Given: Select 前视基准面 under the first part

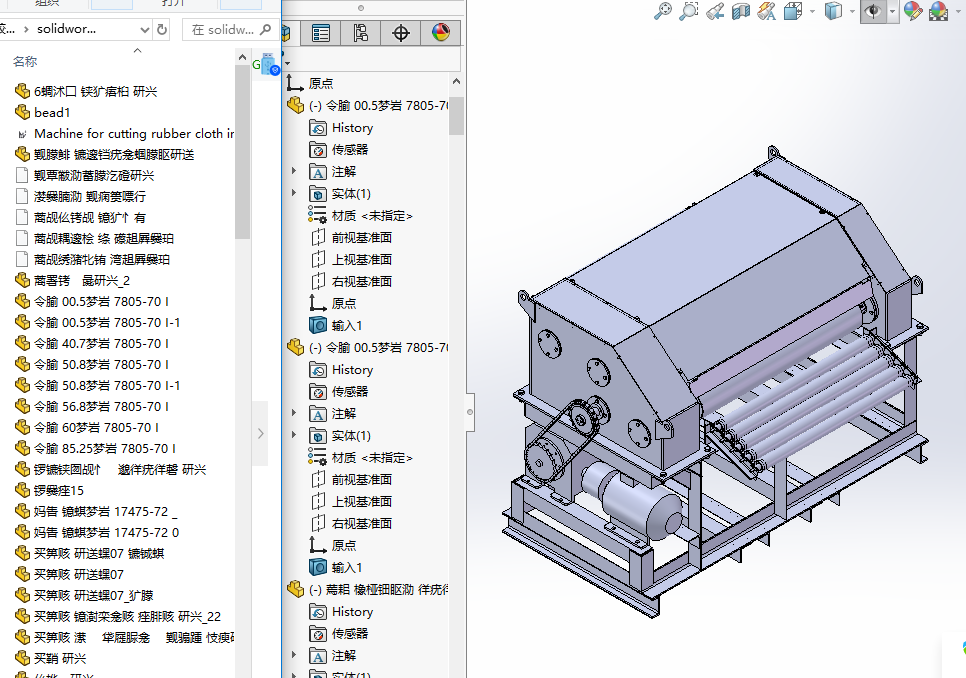Looking at the screenshot, I should click(x=361, y=237).
